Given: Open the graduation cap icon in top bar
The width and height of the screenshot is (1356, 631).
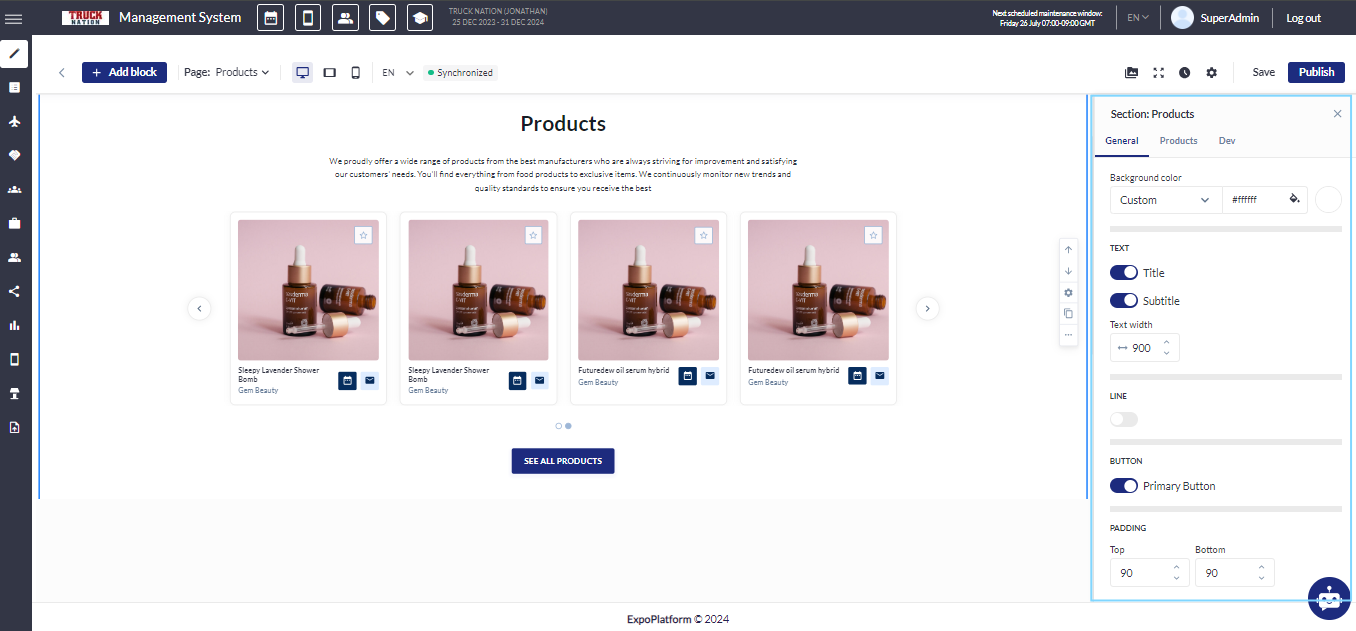Looking at the screenshot, I should 420,18.
